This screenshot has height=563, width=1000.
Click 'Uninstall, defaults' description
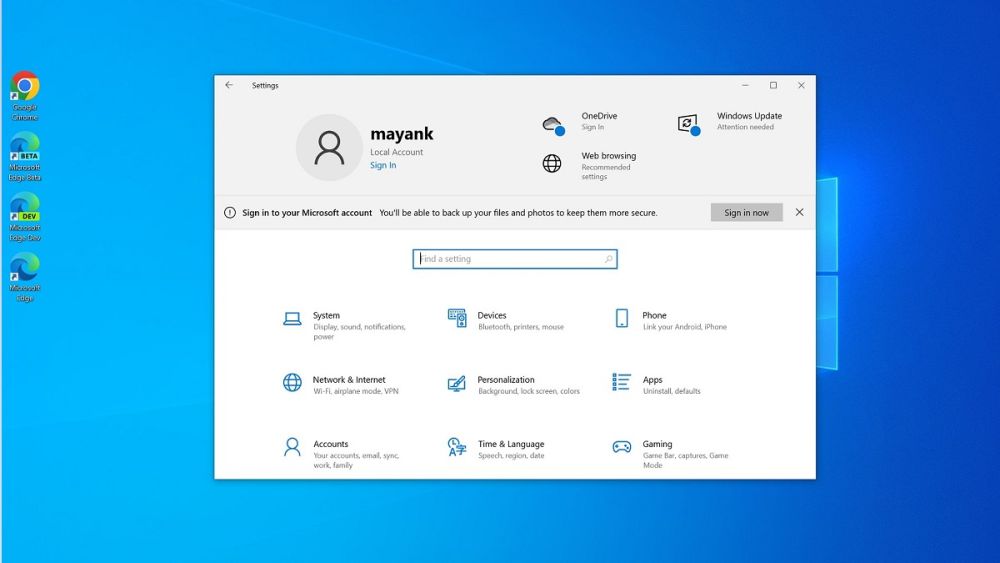pyautogui.click(x=672, y=391)
